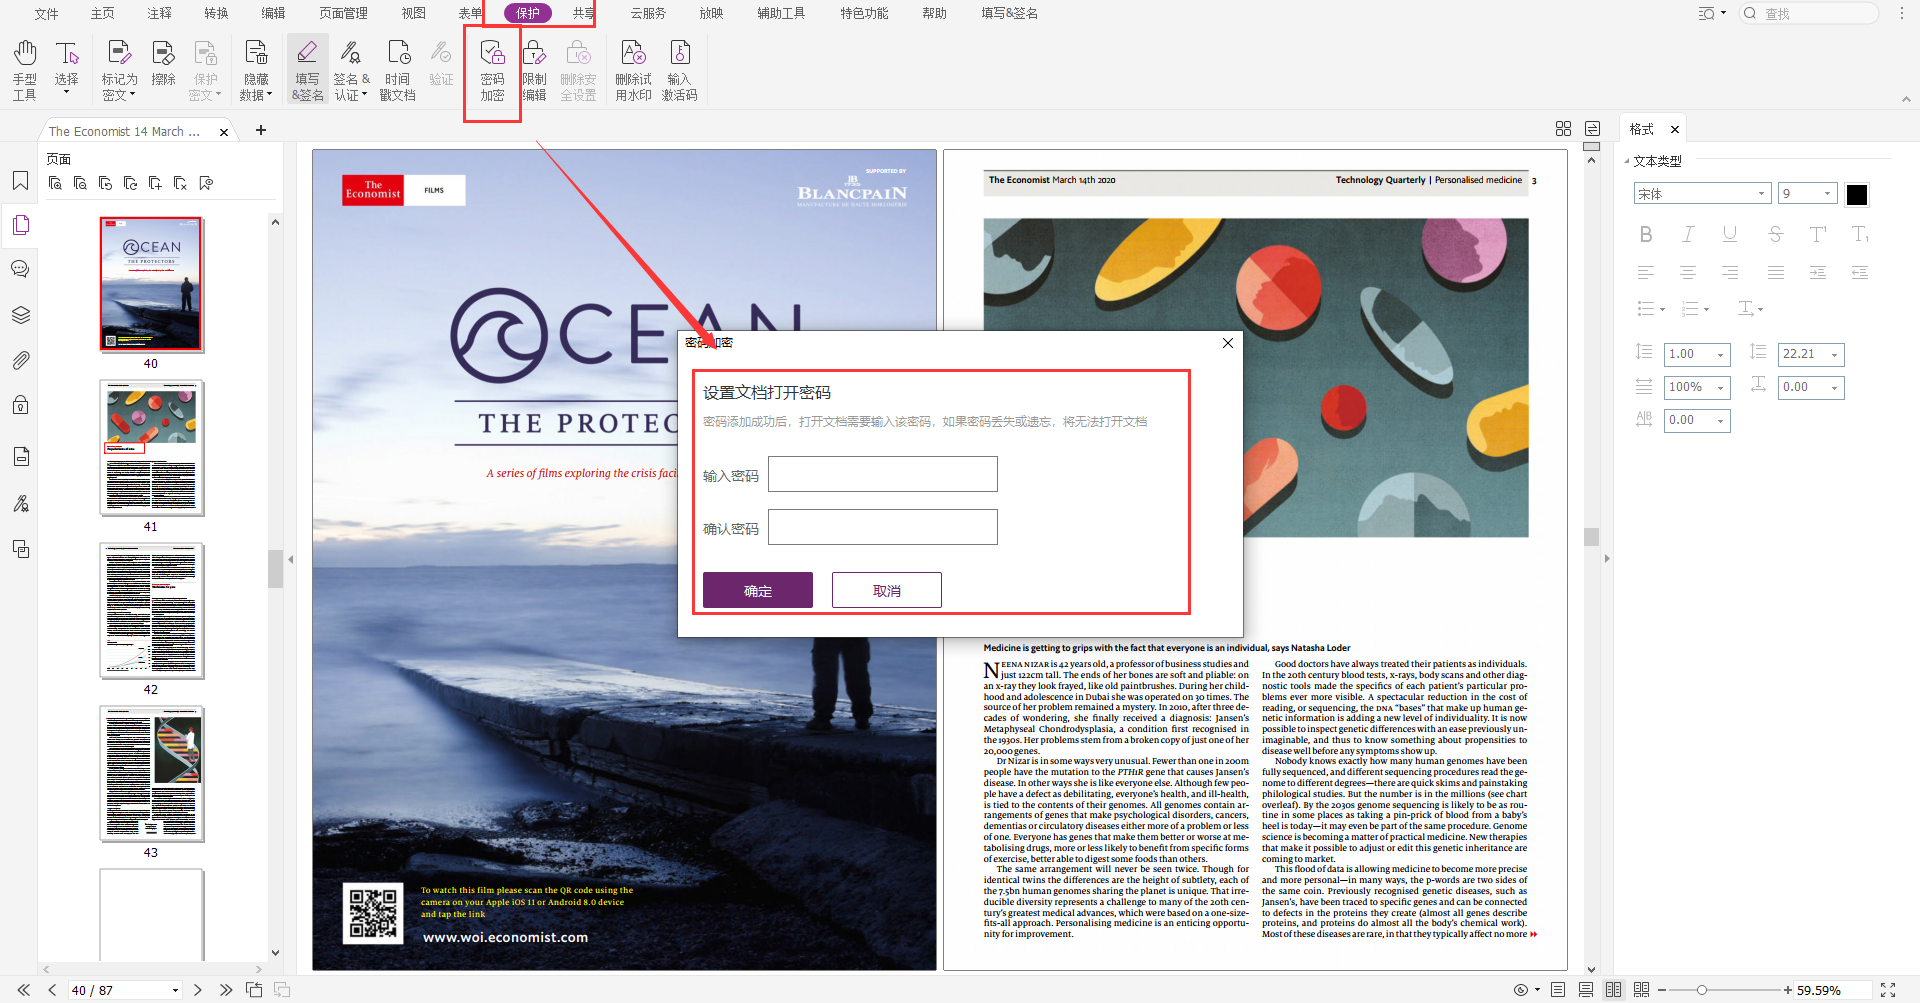Open the Convert (转换) menu tab

click(x=216, y=13)
